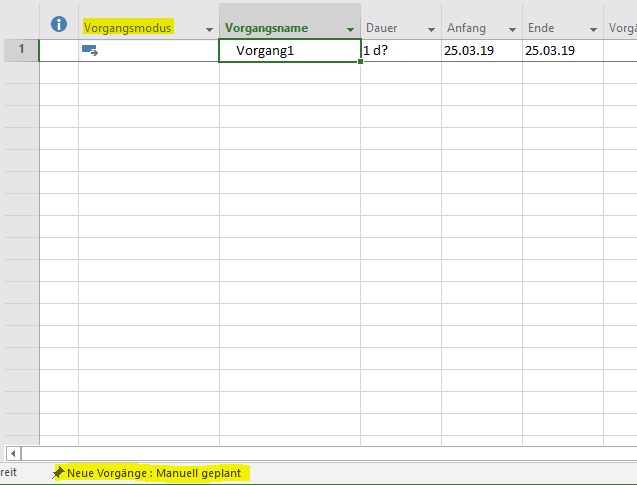Click the empty Vorgangsname cell below Vorgang1
The width and height of the screenshot is (637, 485).
pos(289,73)
